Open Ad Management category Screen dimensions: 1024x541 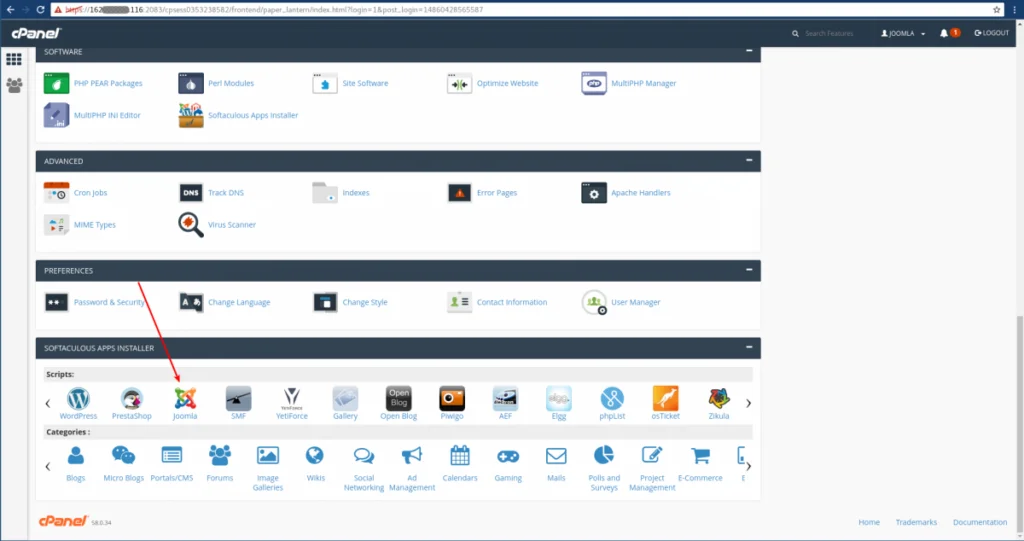tap(412, 468)
